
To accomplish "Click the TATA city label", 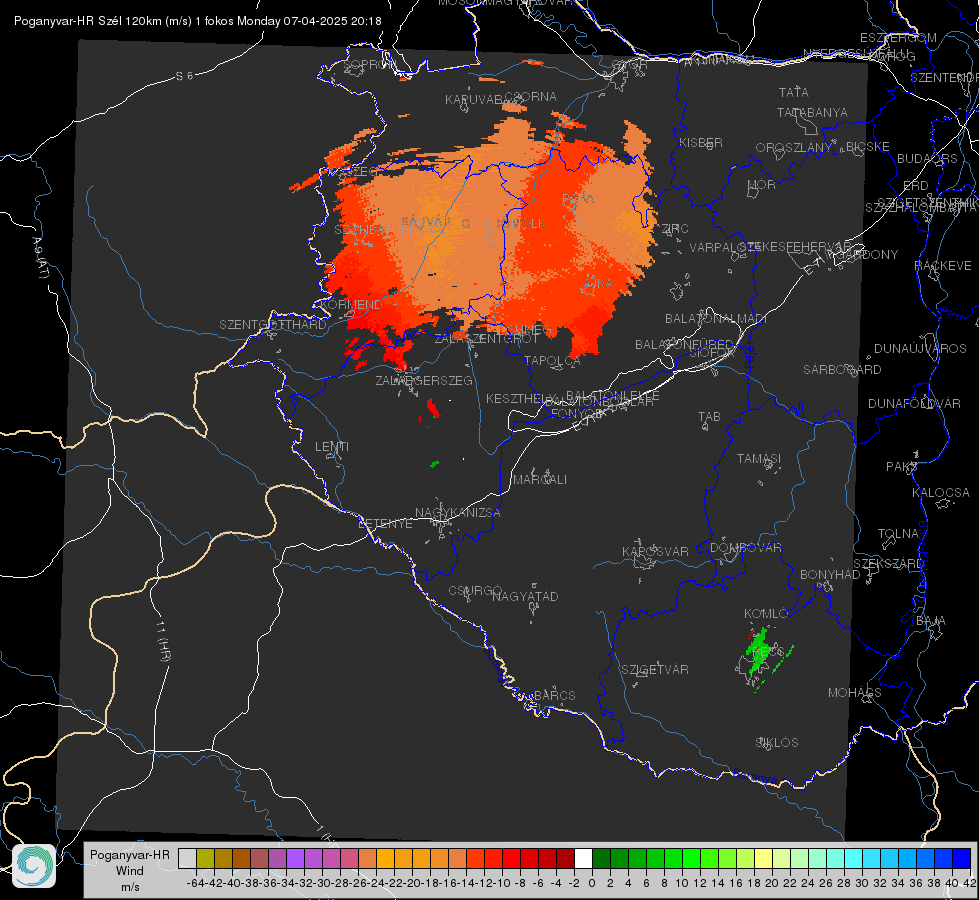I will click(794, 92).
